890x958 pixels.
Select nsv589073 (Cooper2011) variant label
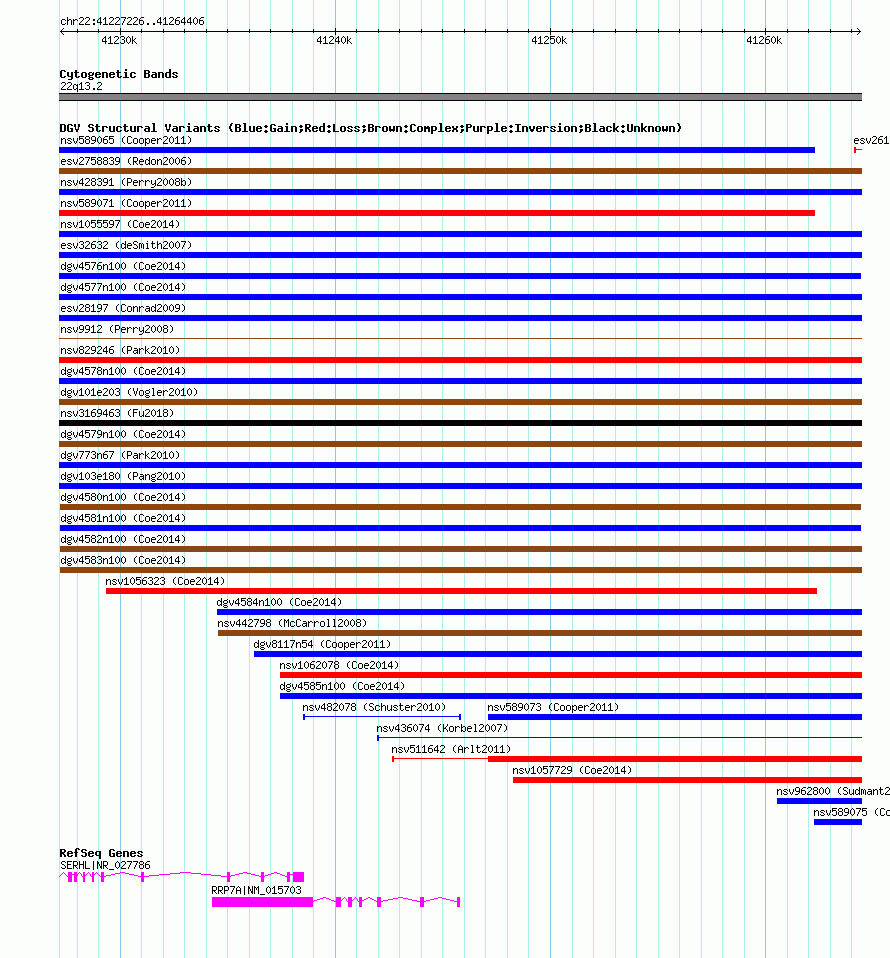click(553, 708)
